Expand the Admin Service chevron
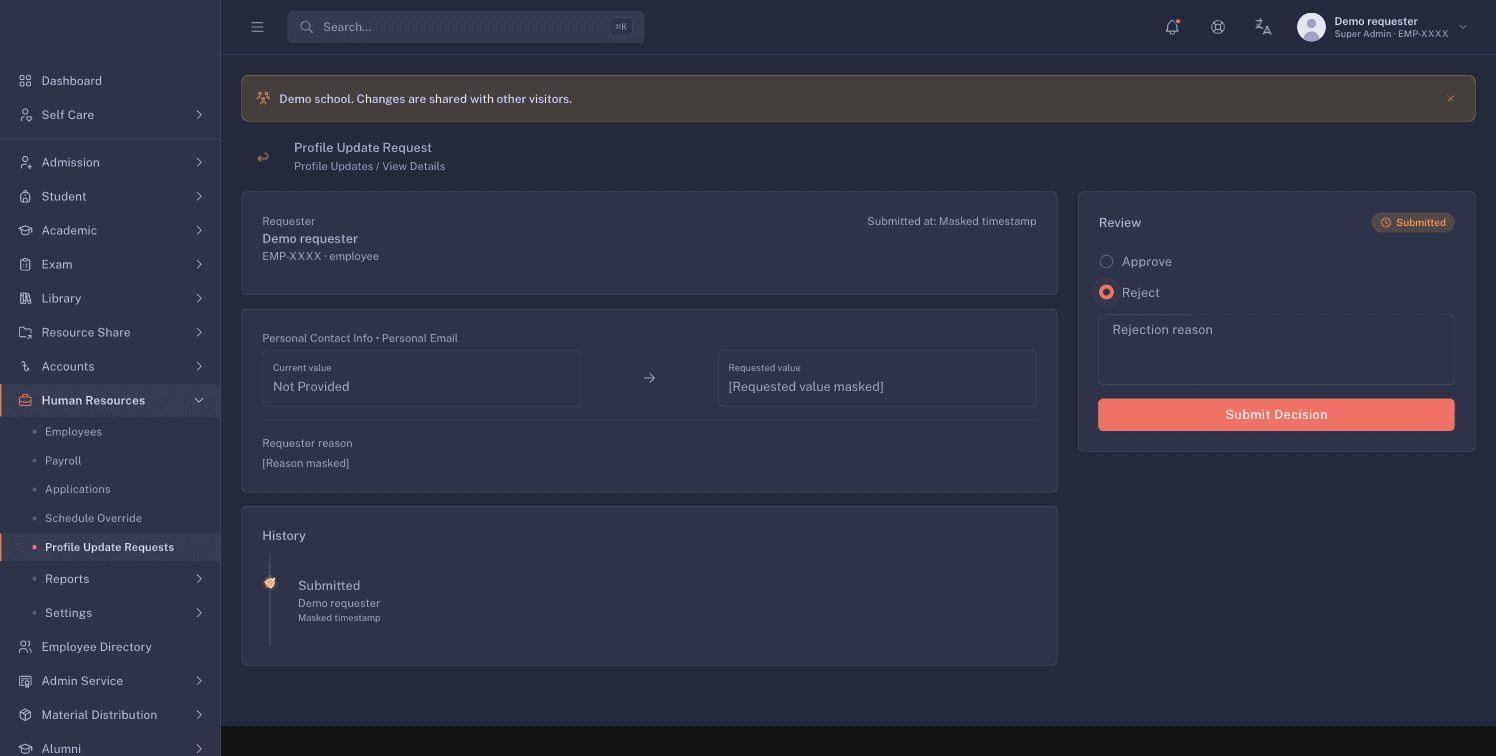The image size is (1496, 756). pyautogui.click(x=199, y=681)
